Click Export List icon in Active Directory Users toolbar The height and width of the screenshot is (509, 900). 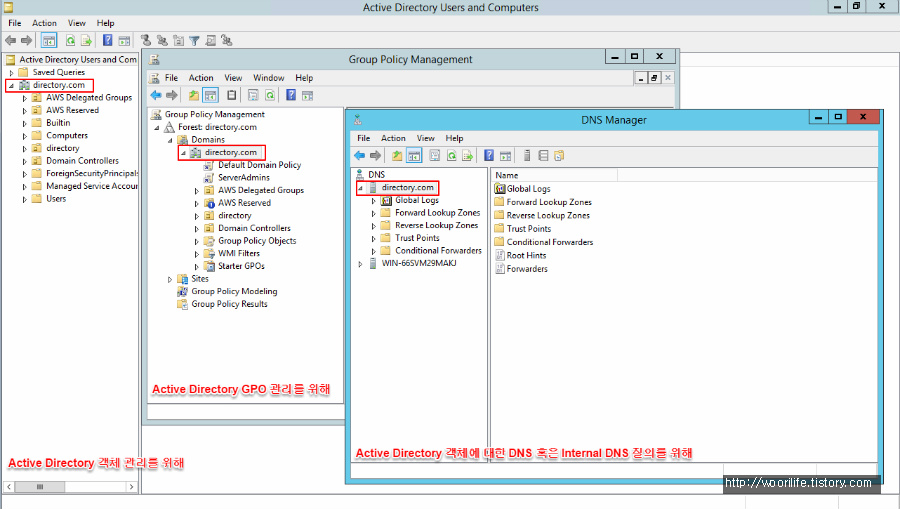point(86,40)
